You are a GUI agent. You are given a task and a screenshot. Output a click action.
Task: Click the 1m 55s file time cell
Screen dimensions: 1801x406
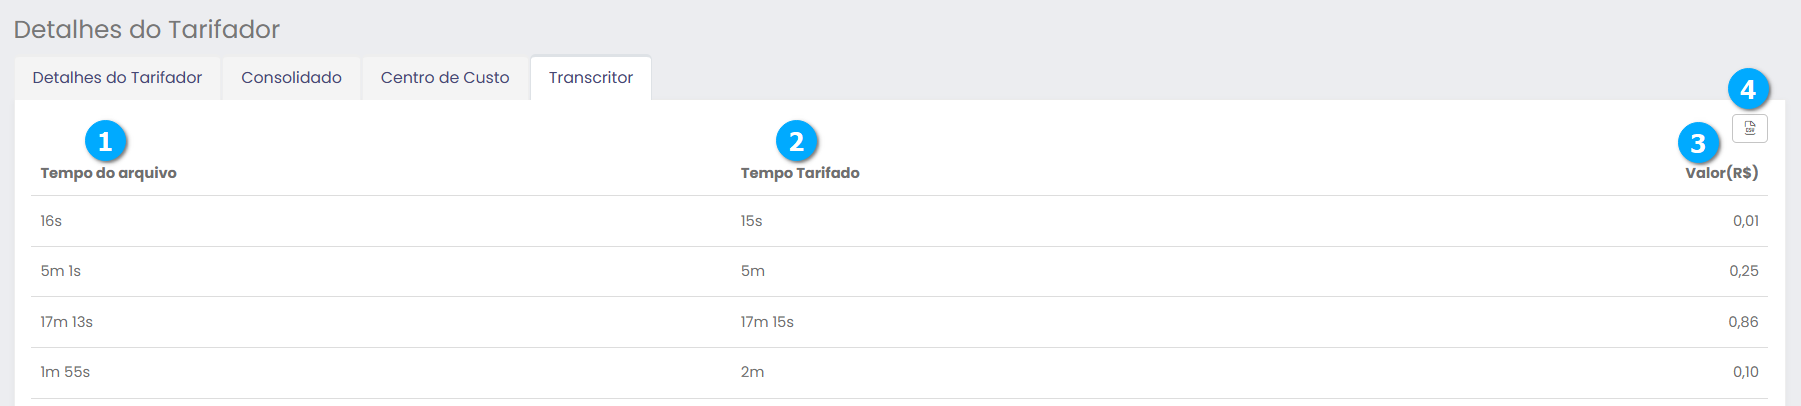click(65, 372)
